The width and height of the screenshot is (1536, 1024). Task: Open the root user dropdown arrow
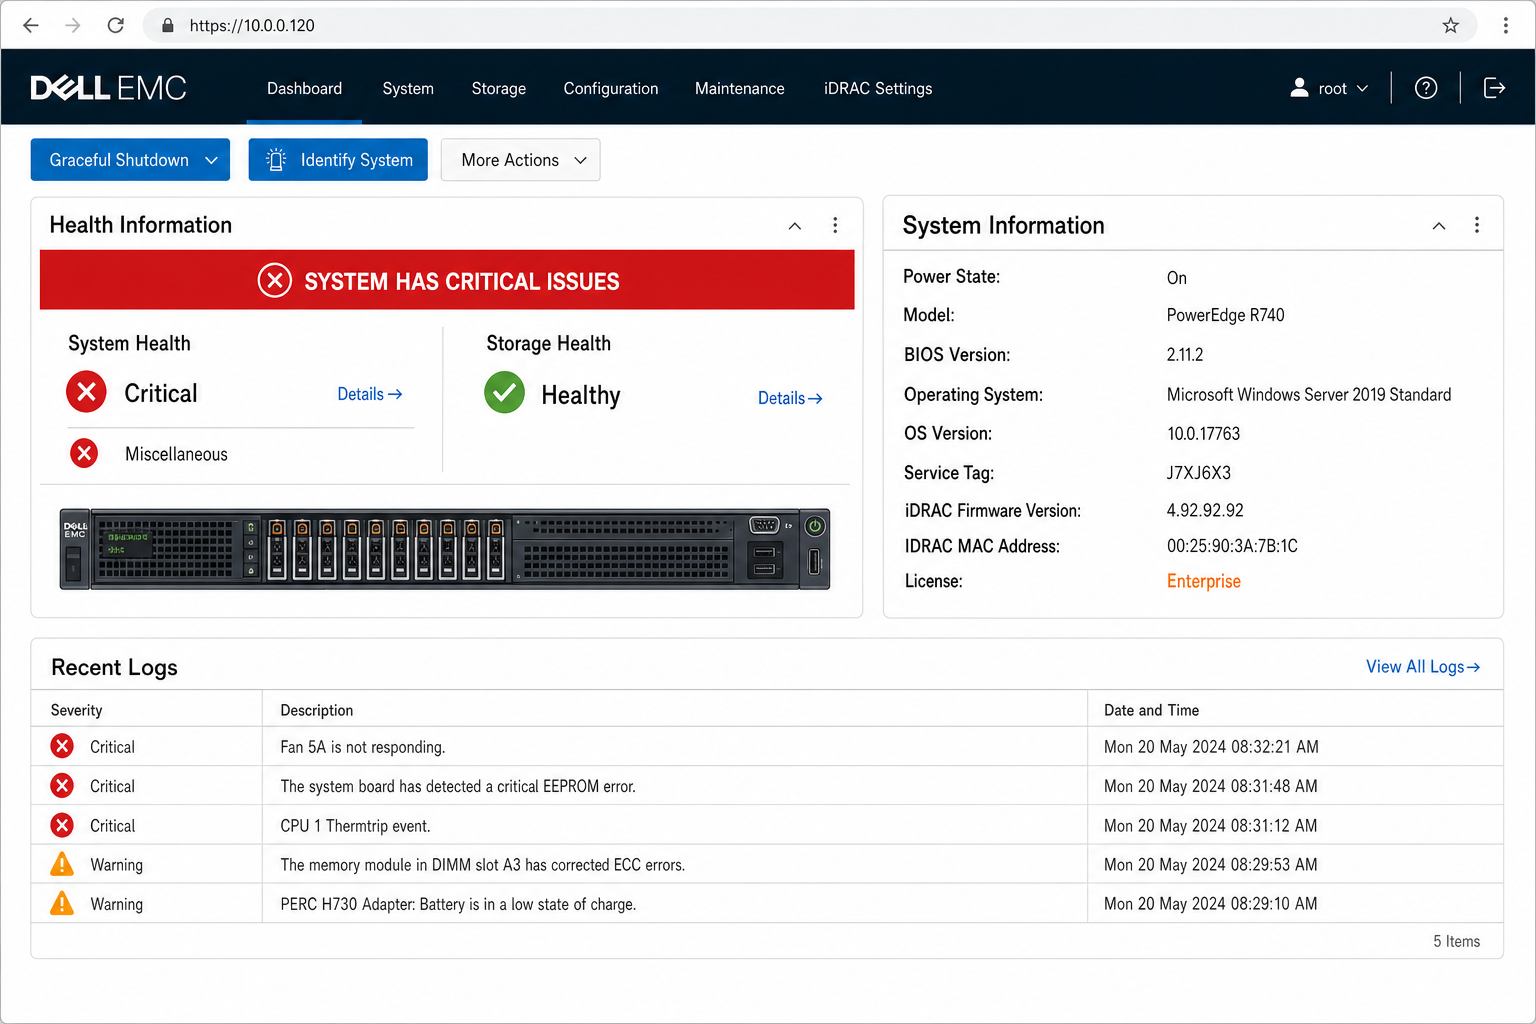tap(1362, 88)
